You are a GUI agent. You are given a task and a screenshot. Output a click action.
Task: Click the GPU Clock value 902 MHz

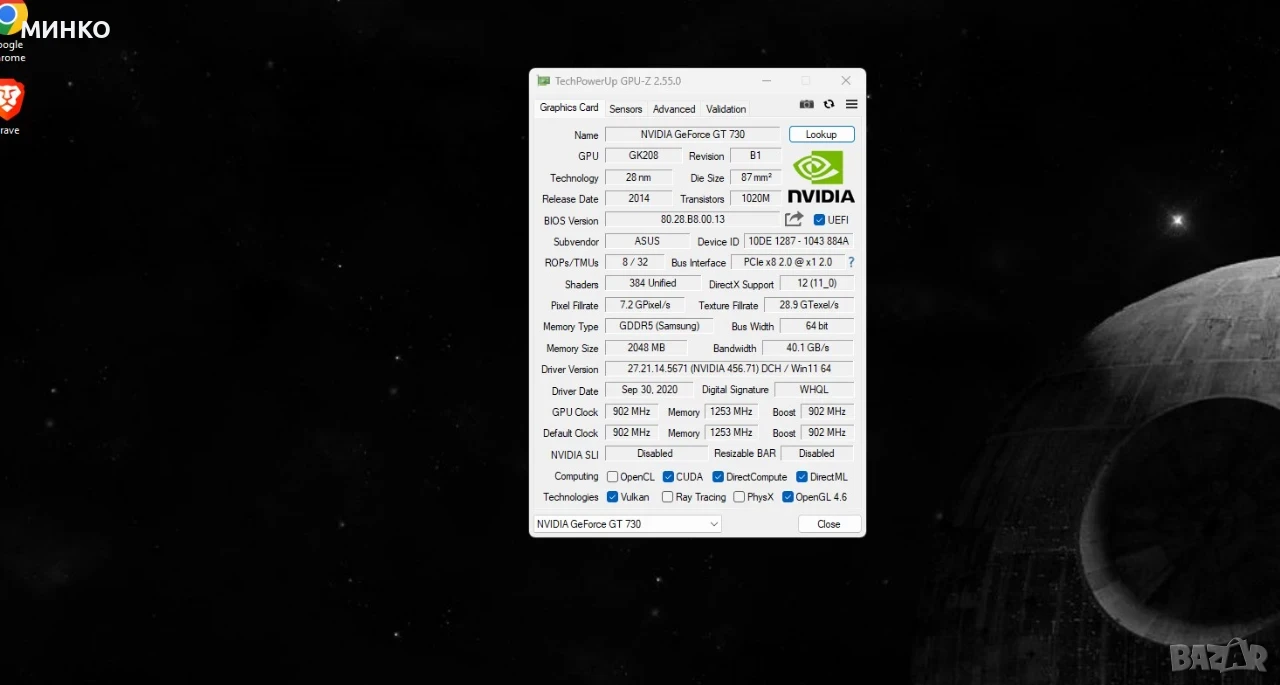pos(631,411)
